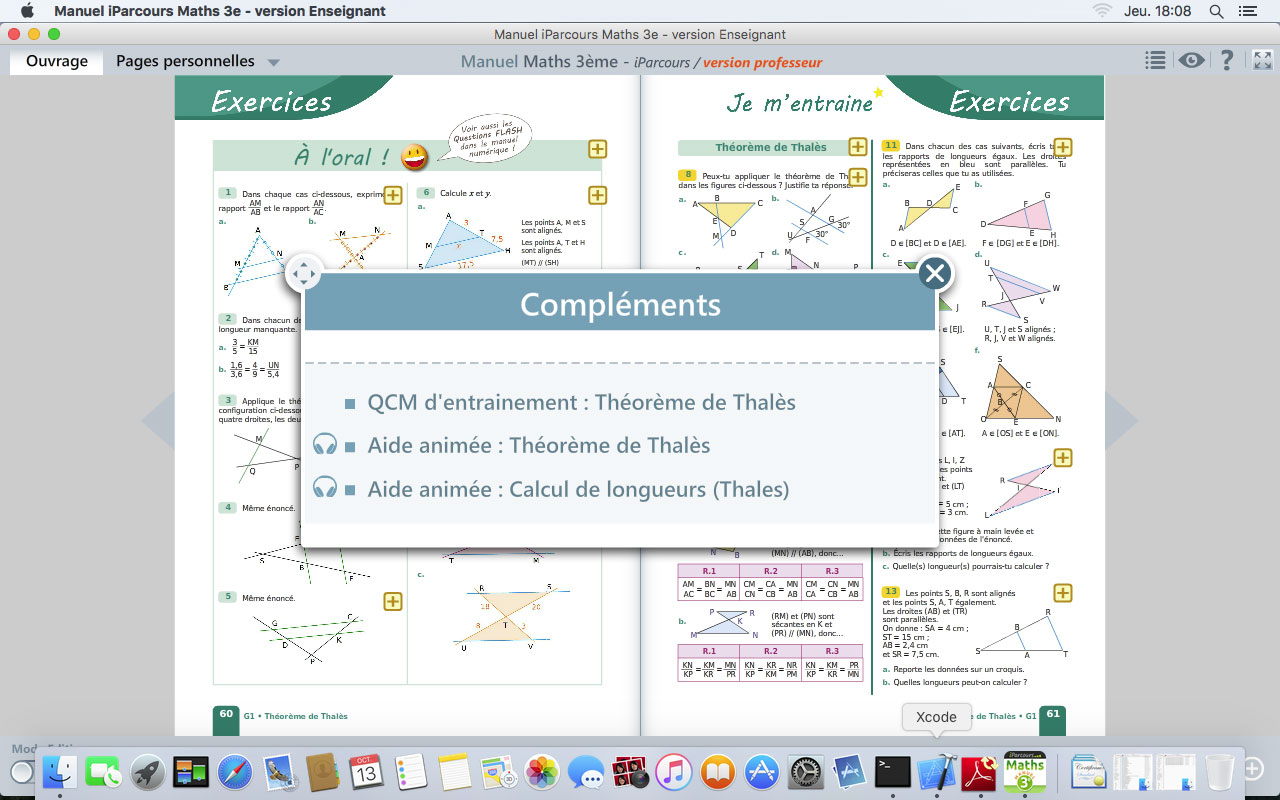1280x800 pixels.
Task: Open Aide animée : Théorème de Thalès
Action: pyautogui.click(x=538, y=446)
